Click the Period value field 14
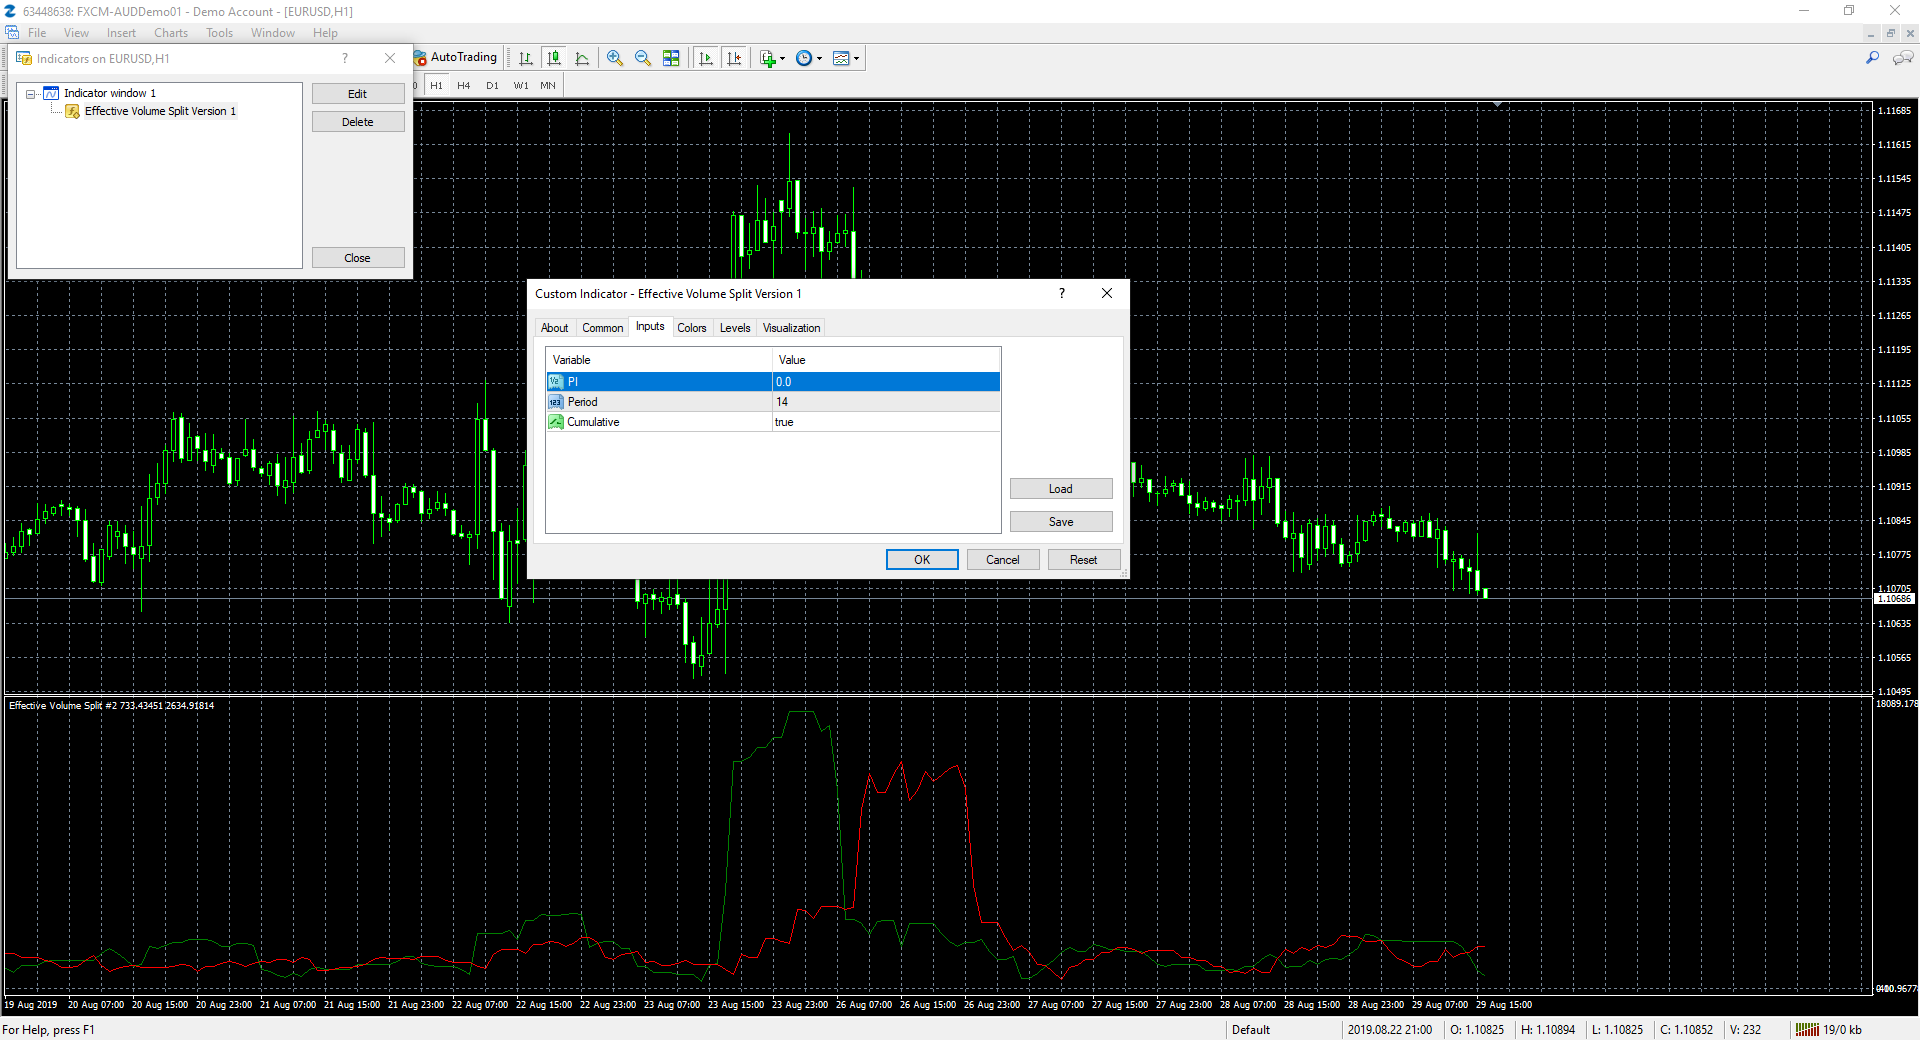 [x=886, y=402]
